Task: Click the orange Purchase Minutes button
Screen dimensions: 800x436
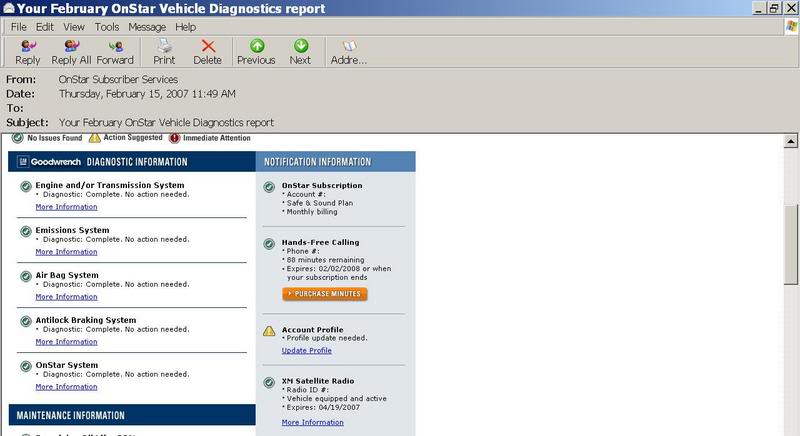Action: click(x=324, y=294)
